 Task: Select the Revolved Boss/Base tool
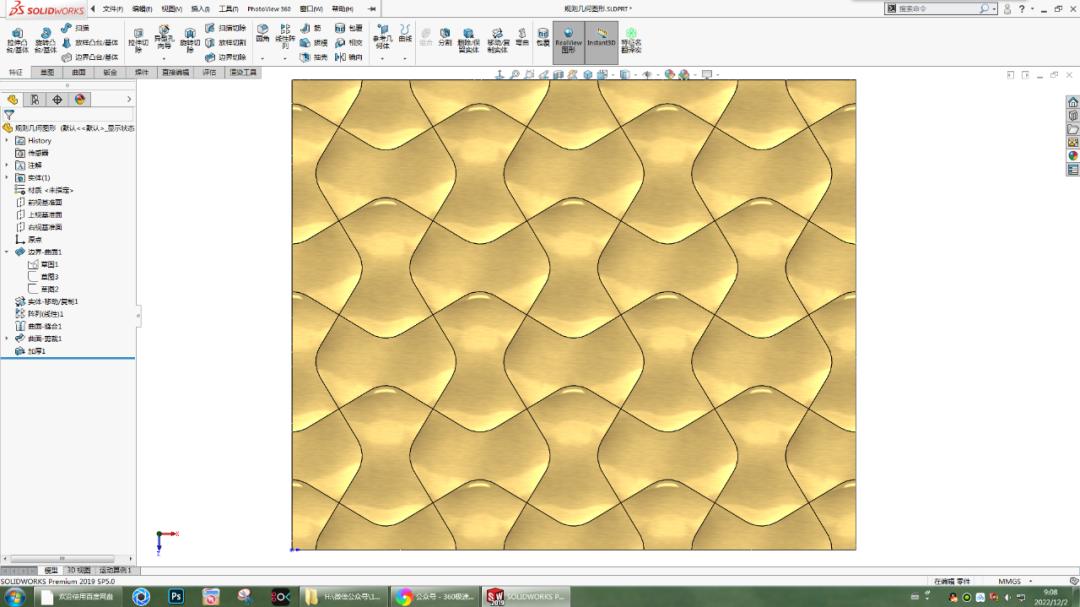(45, 37)
